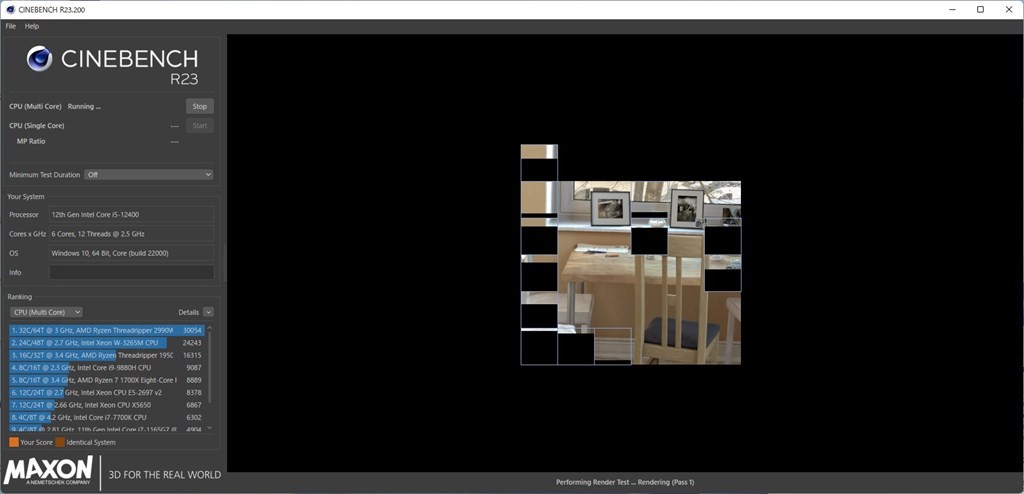Maximize the Cinebench window
Screen dimensions: 1024x494
[x=980, y=9]
